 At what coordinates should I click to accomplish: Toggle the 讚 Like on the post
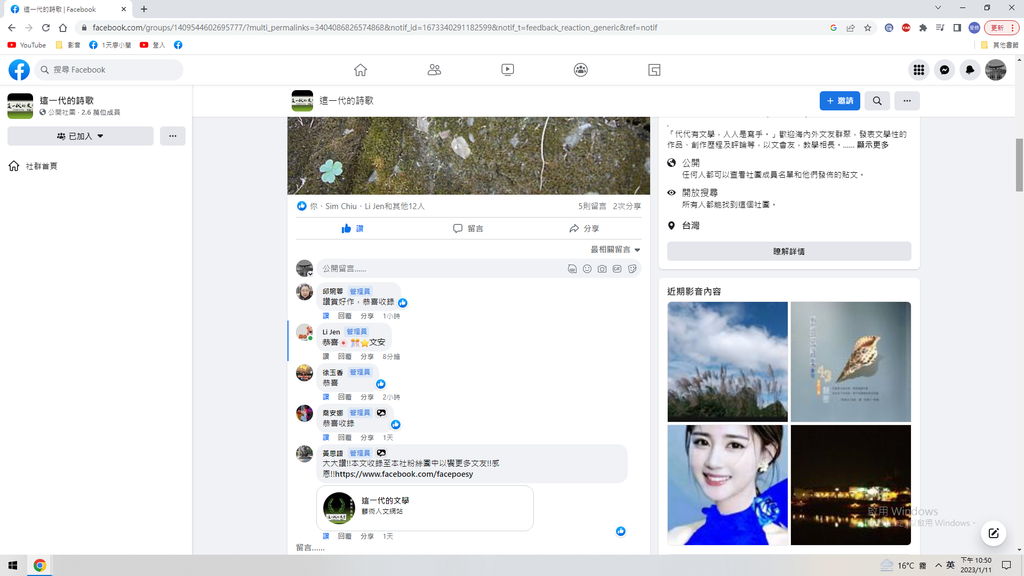click(x=352, y=229)
